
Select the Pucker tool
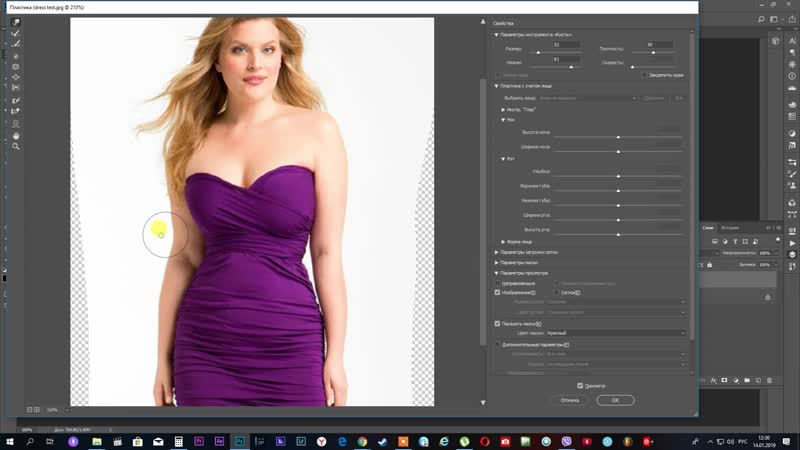16,67
